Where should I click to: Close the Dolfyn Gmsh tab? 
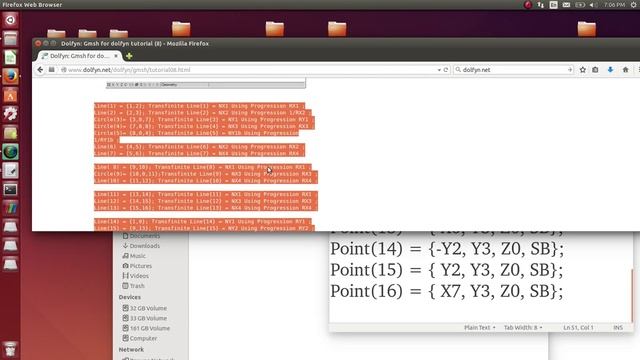tap(116, 56)
